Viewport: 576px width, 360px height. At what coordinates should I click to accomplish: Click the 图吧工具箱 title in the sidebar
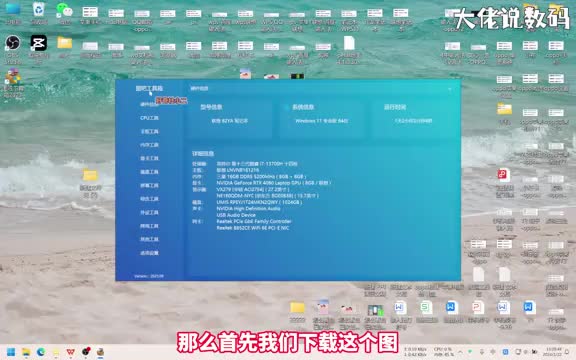(149, 89)
